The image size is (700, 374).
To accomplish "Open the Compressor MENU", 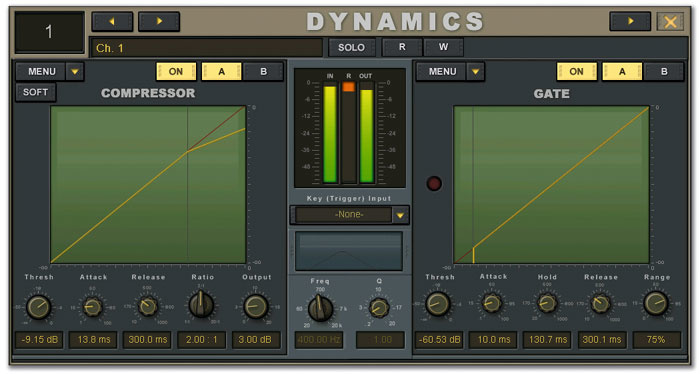I will coord(42,71).
